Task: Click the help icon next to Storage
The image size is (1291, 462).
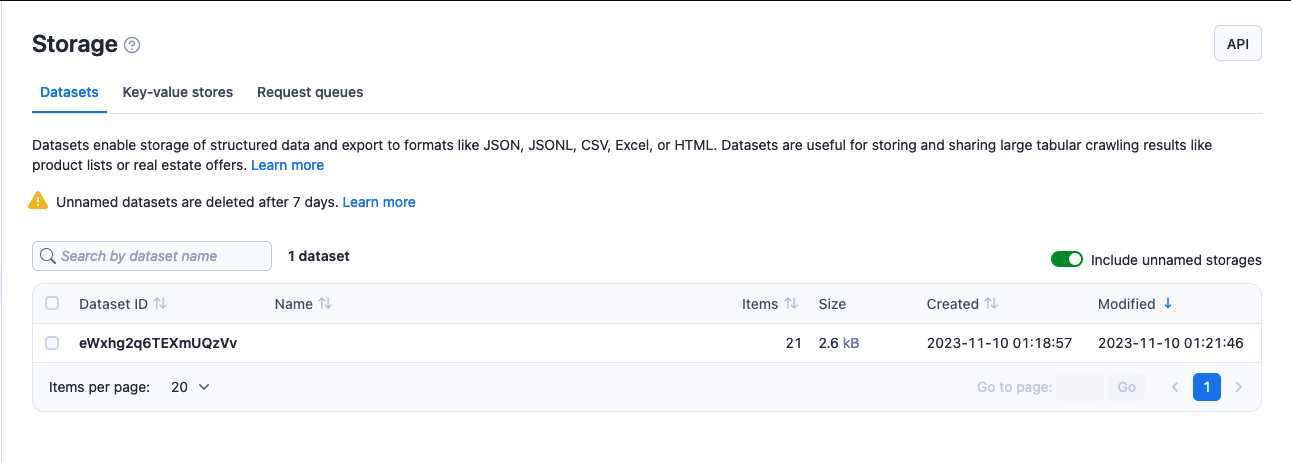Action: point(132,45)
